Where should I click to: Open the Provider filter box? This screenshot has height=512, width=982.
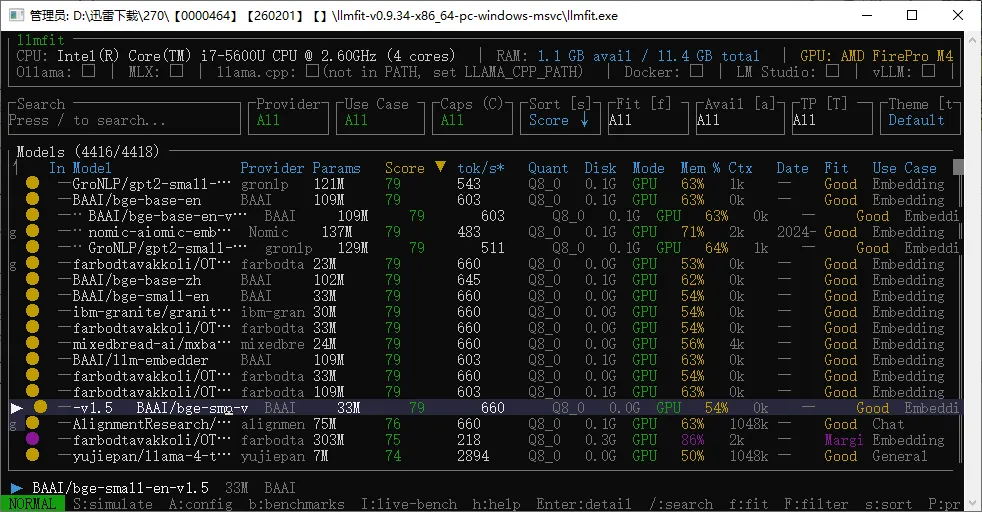pyautogui.click(x=288, y=116)
